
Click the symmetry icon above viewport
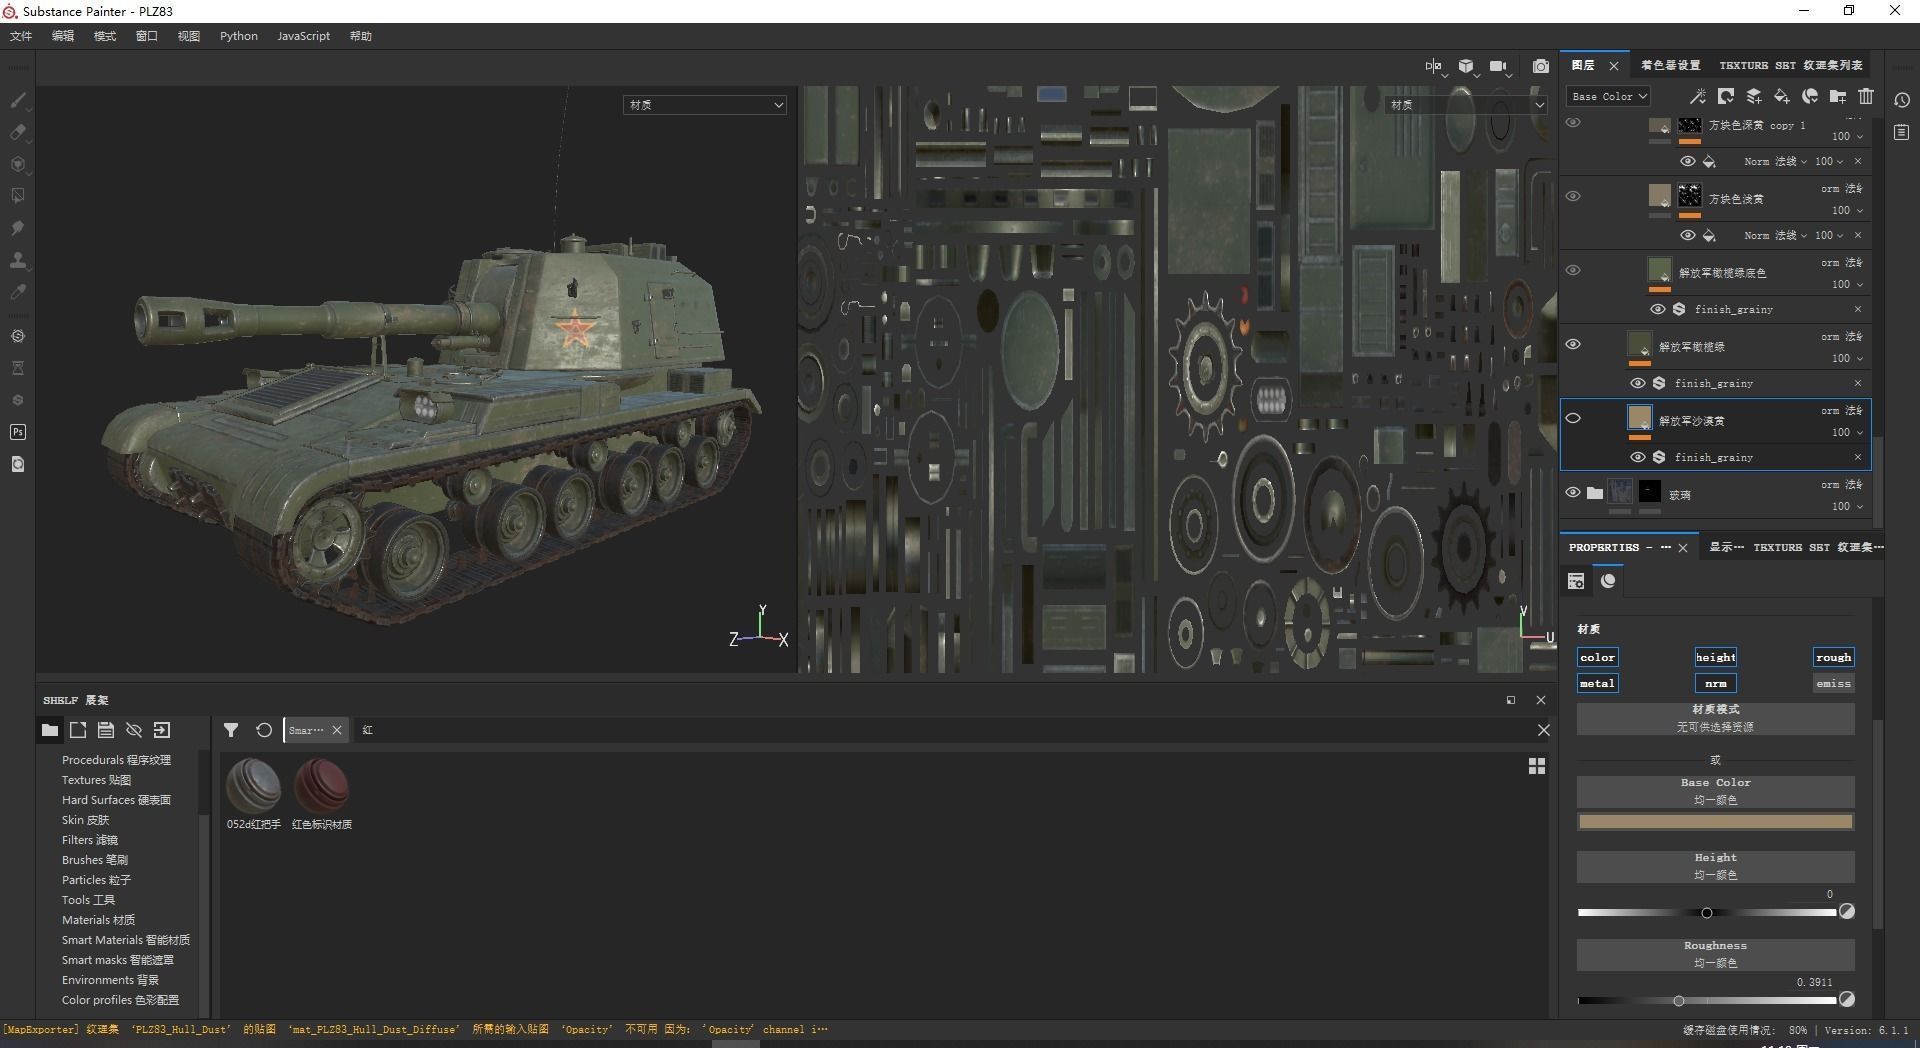coord(1434,66)
